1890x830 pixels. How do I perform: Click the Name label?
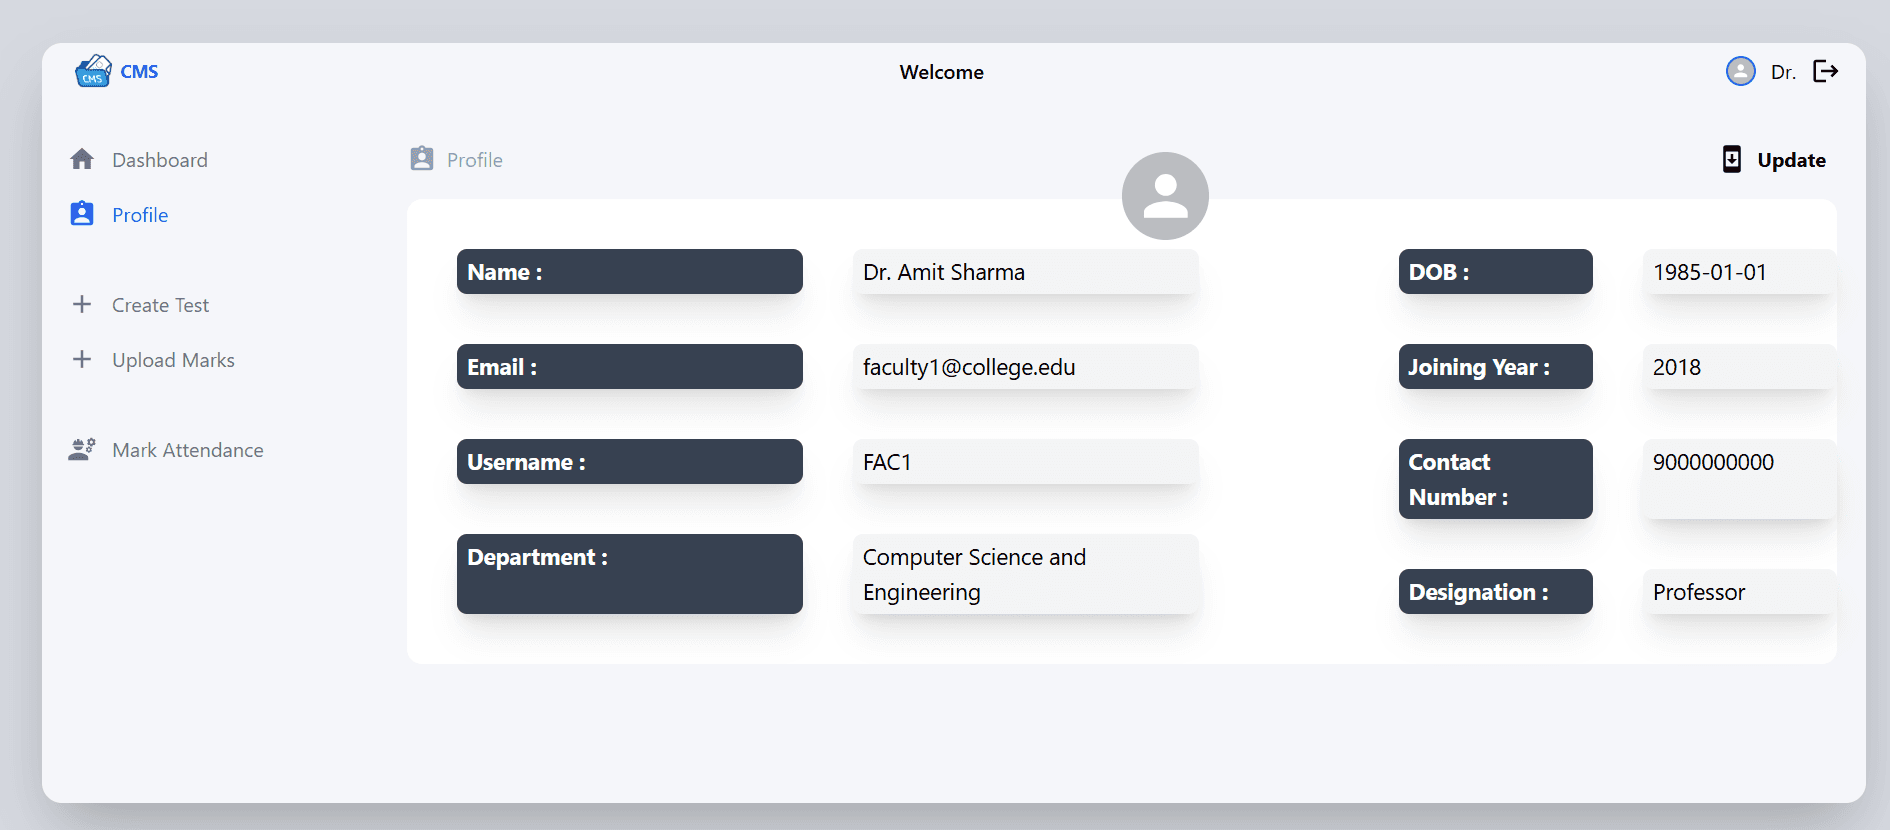click(630, 272)
